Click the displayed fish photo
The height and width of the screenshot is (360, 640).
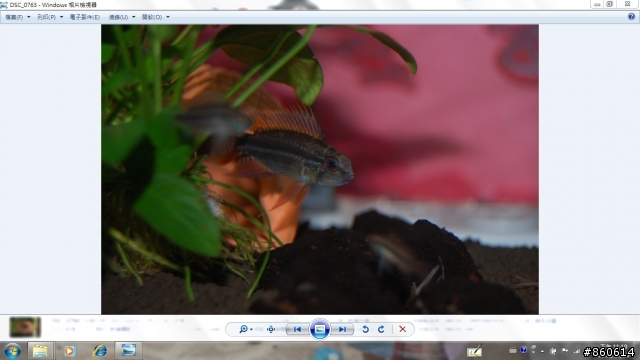pos(320,169)
